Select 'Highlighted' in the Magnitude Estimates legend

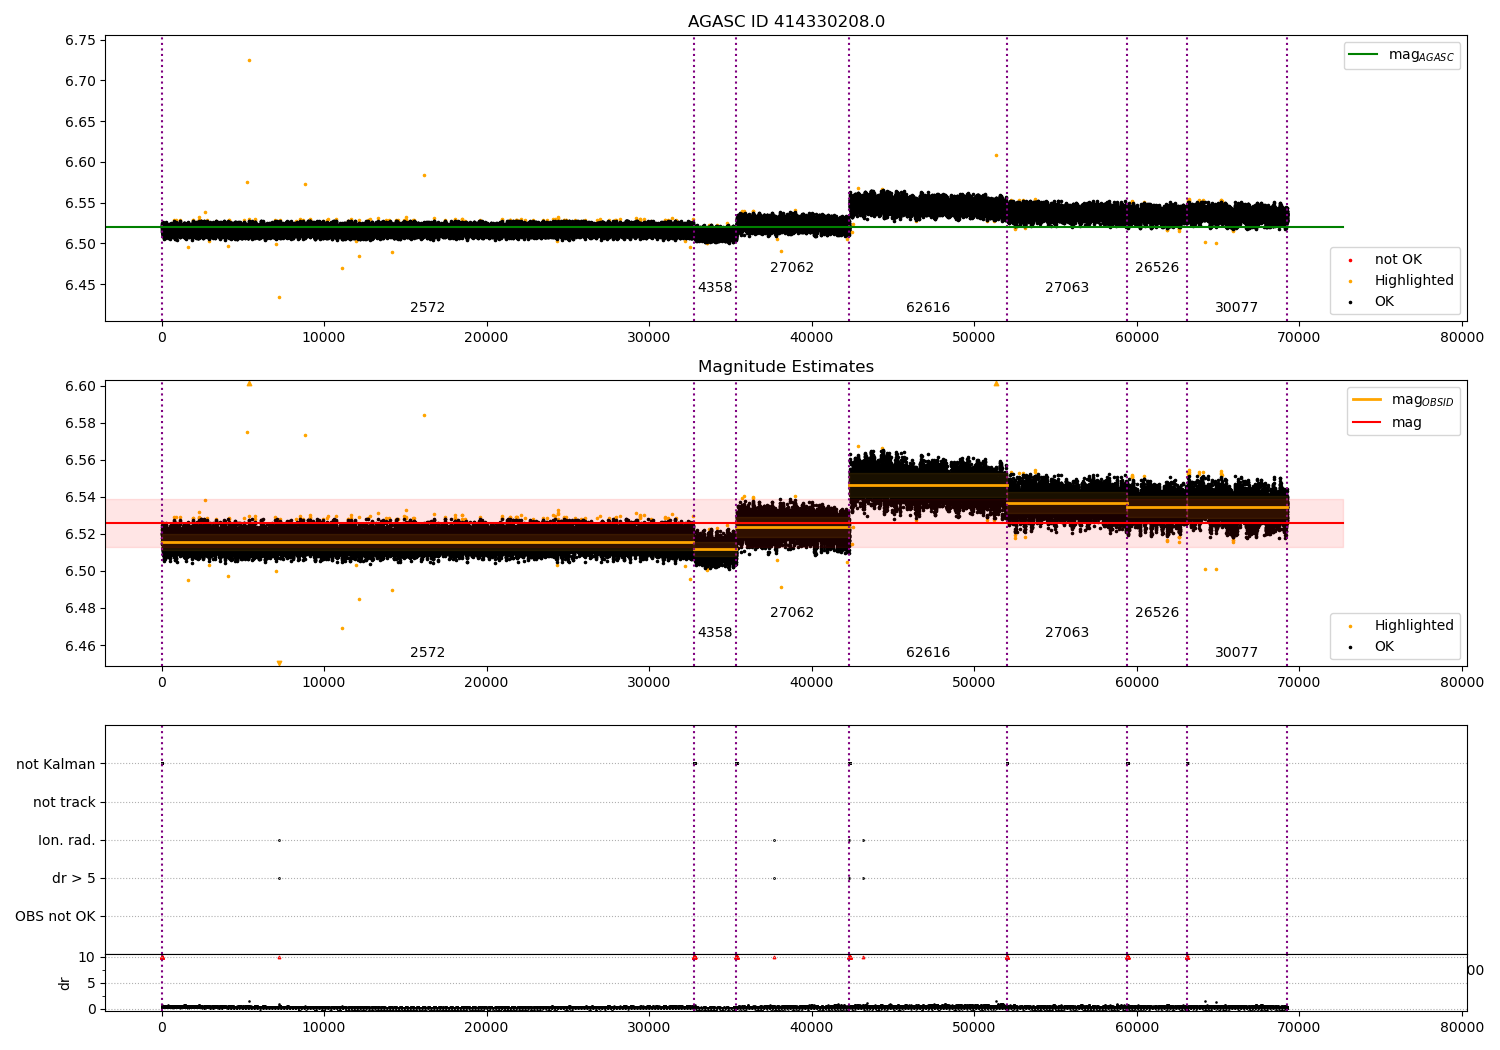click(1400, 625)
